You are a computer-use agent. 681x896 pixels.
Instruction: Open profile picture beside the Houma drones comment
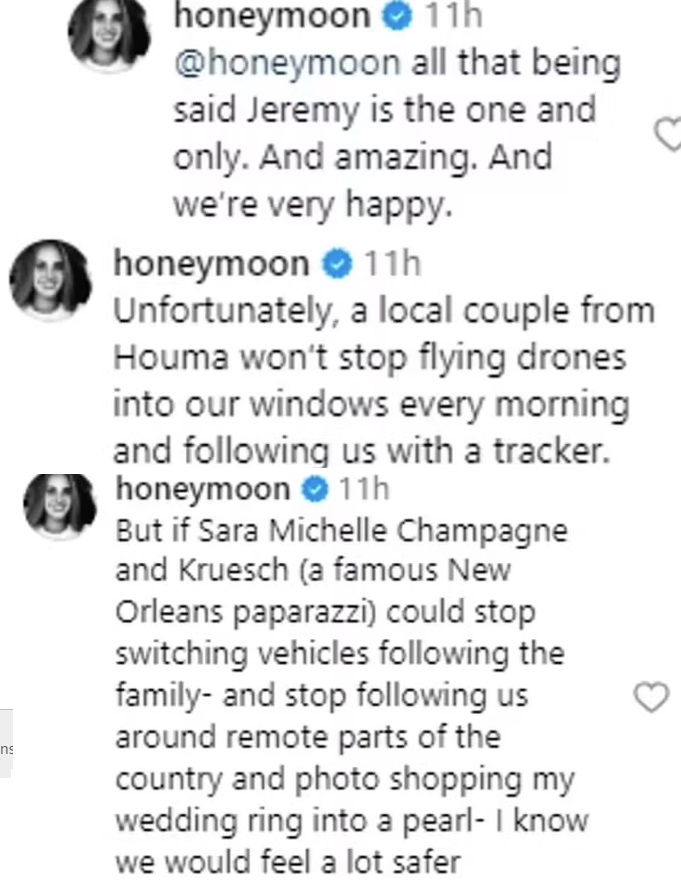50,279
